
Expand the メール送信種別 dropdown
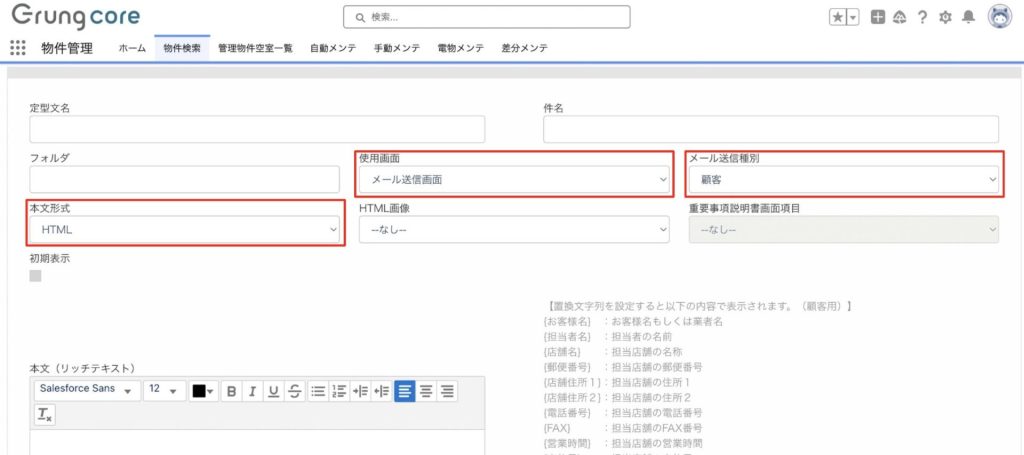[x=843, y=180]
